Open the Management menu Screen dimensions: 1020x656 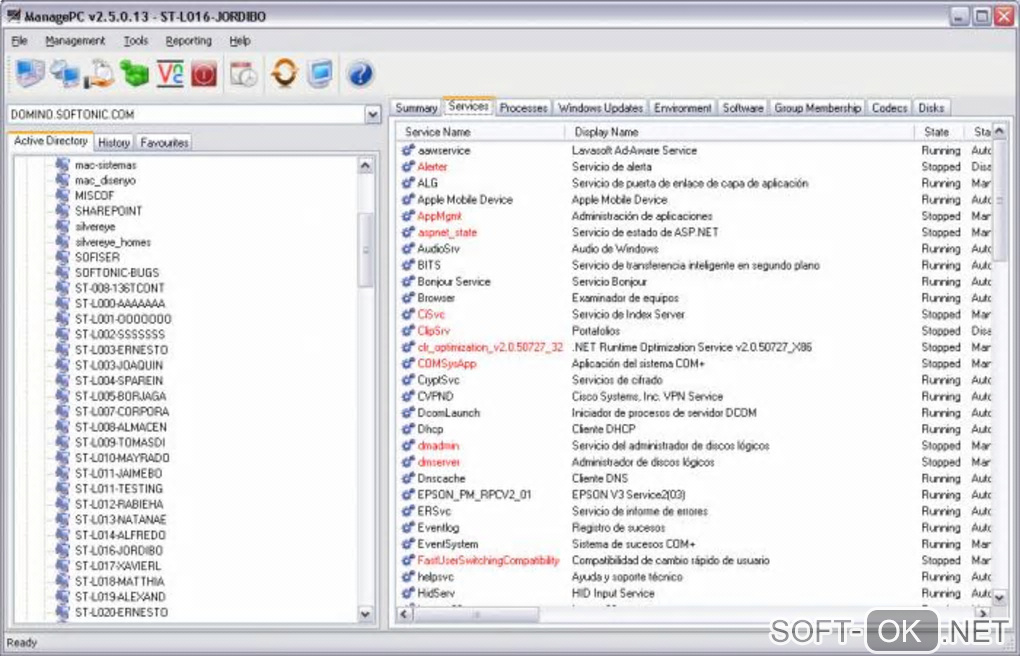coord(75,40)
